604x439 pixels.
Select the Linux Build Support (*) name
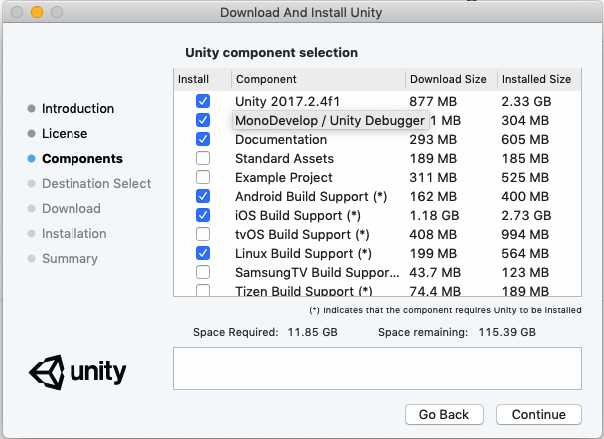303,253
